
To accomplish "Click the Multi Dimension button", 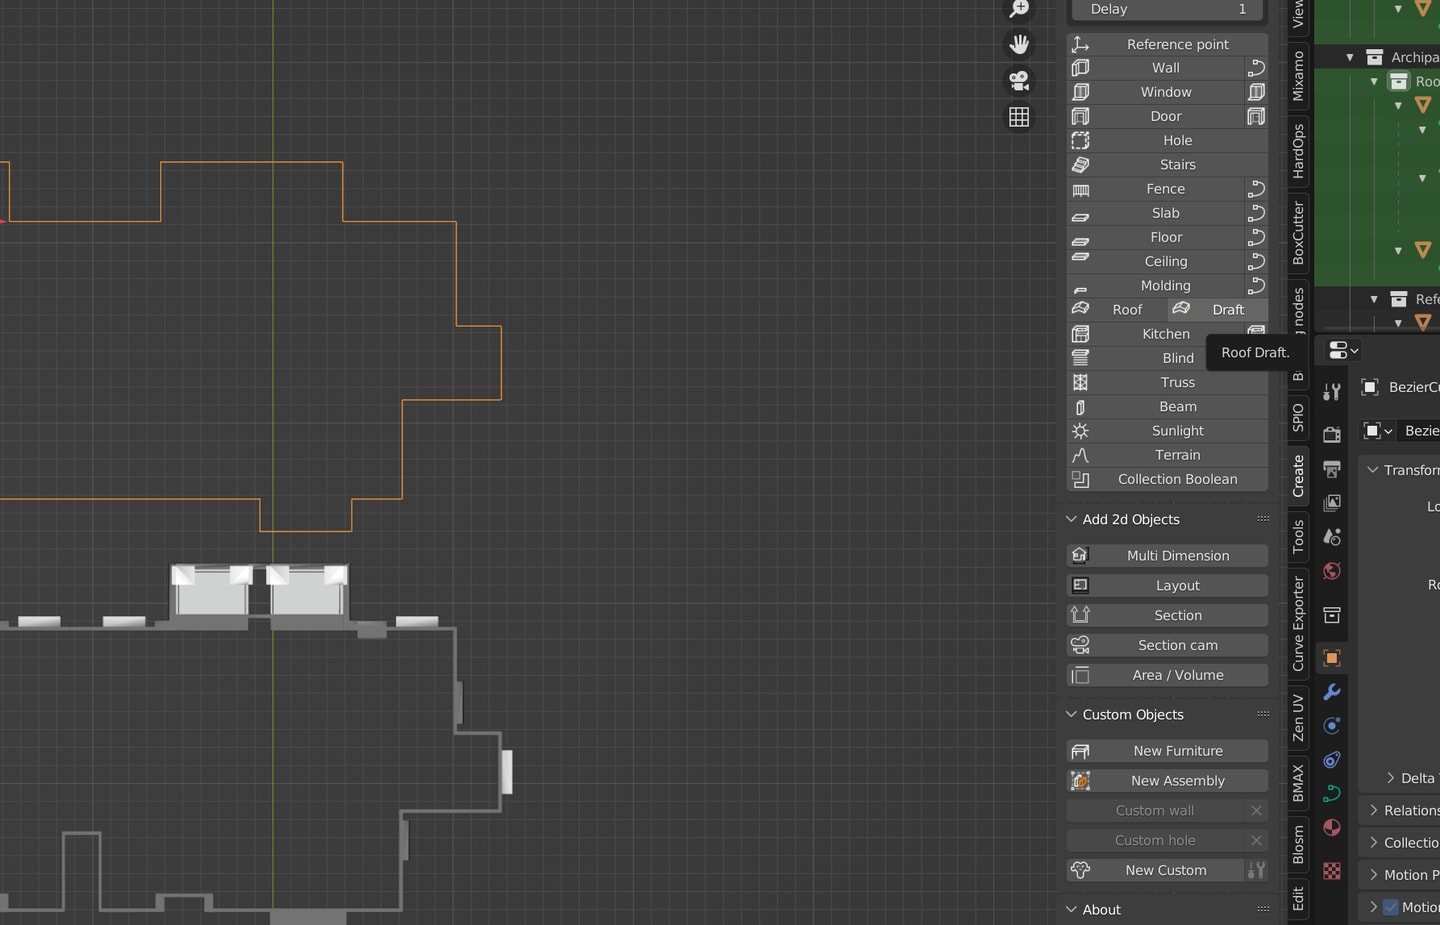I will tap(1167, 556).
